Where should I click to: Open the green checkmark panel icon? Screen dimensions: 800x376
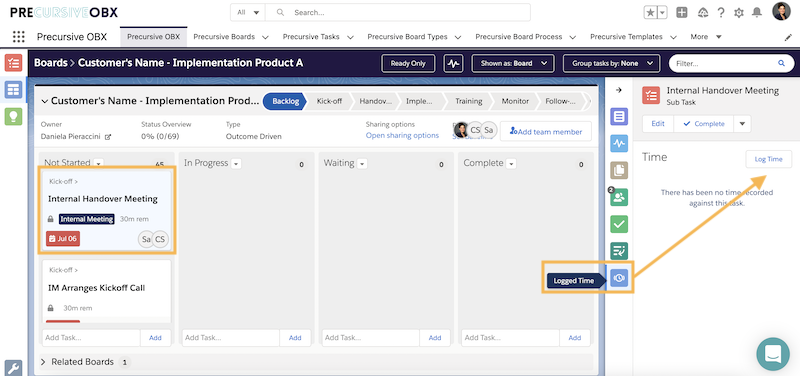click(619, 224)
